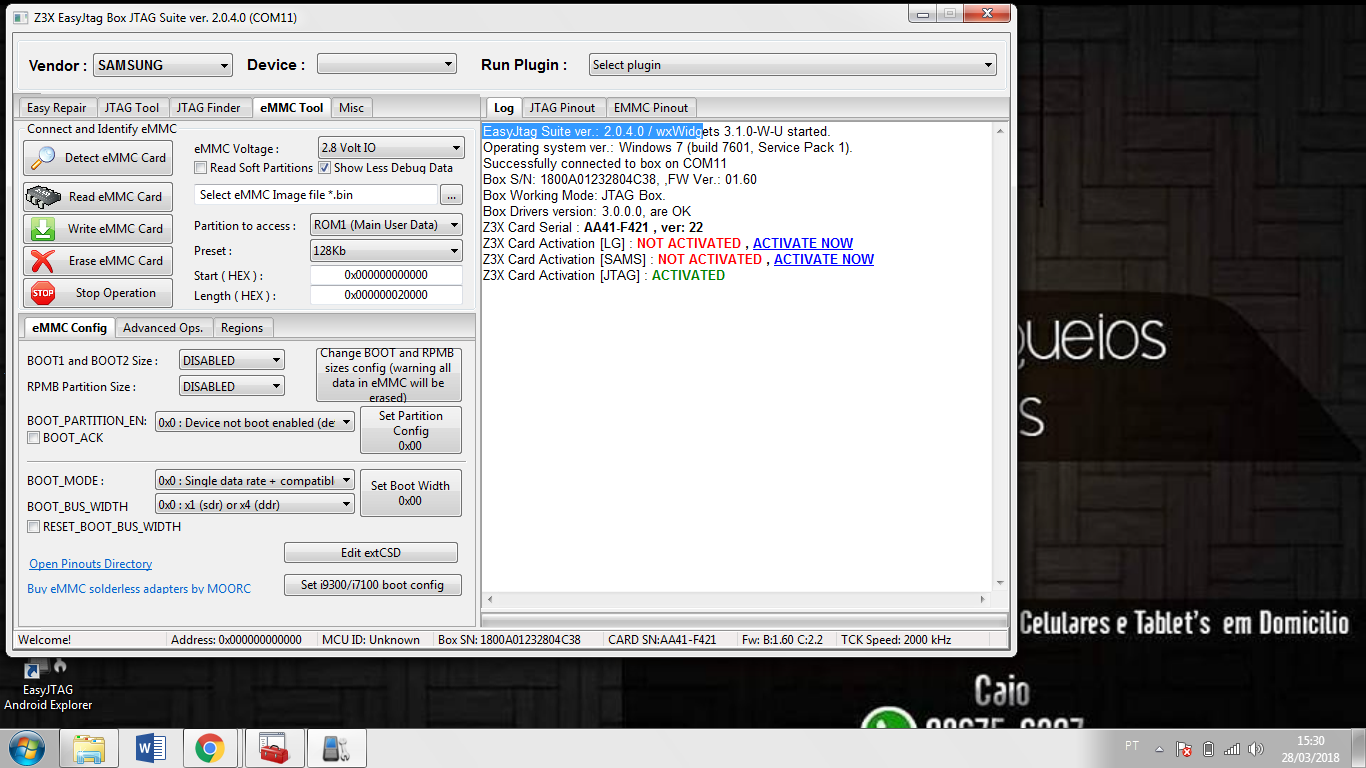
Task: Click Set i9300/i7100 boot config button
Action: pyautogui.click(x=372, y=585)
